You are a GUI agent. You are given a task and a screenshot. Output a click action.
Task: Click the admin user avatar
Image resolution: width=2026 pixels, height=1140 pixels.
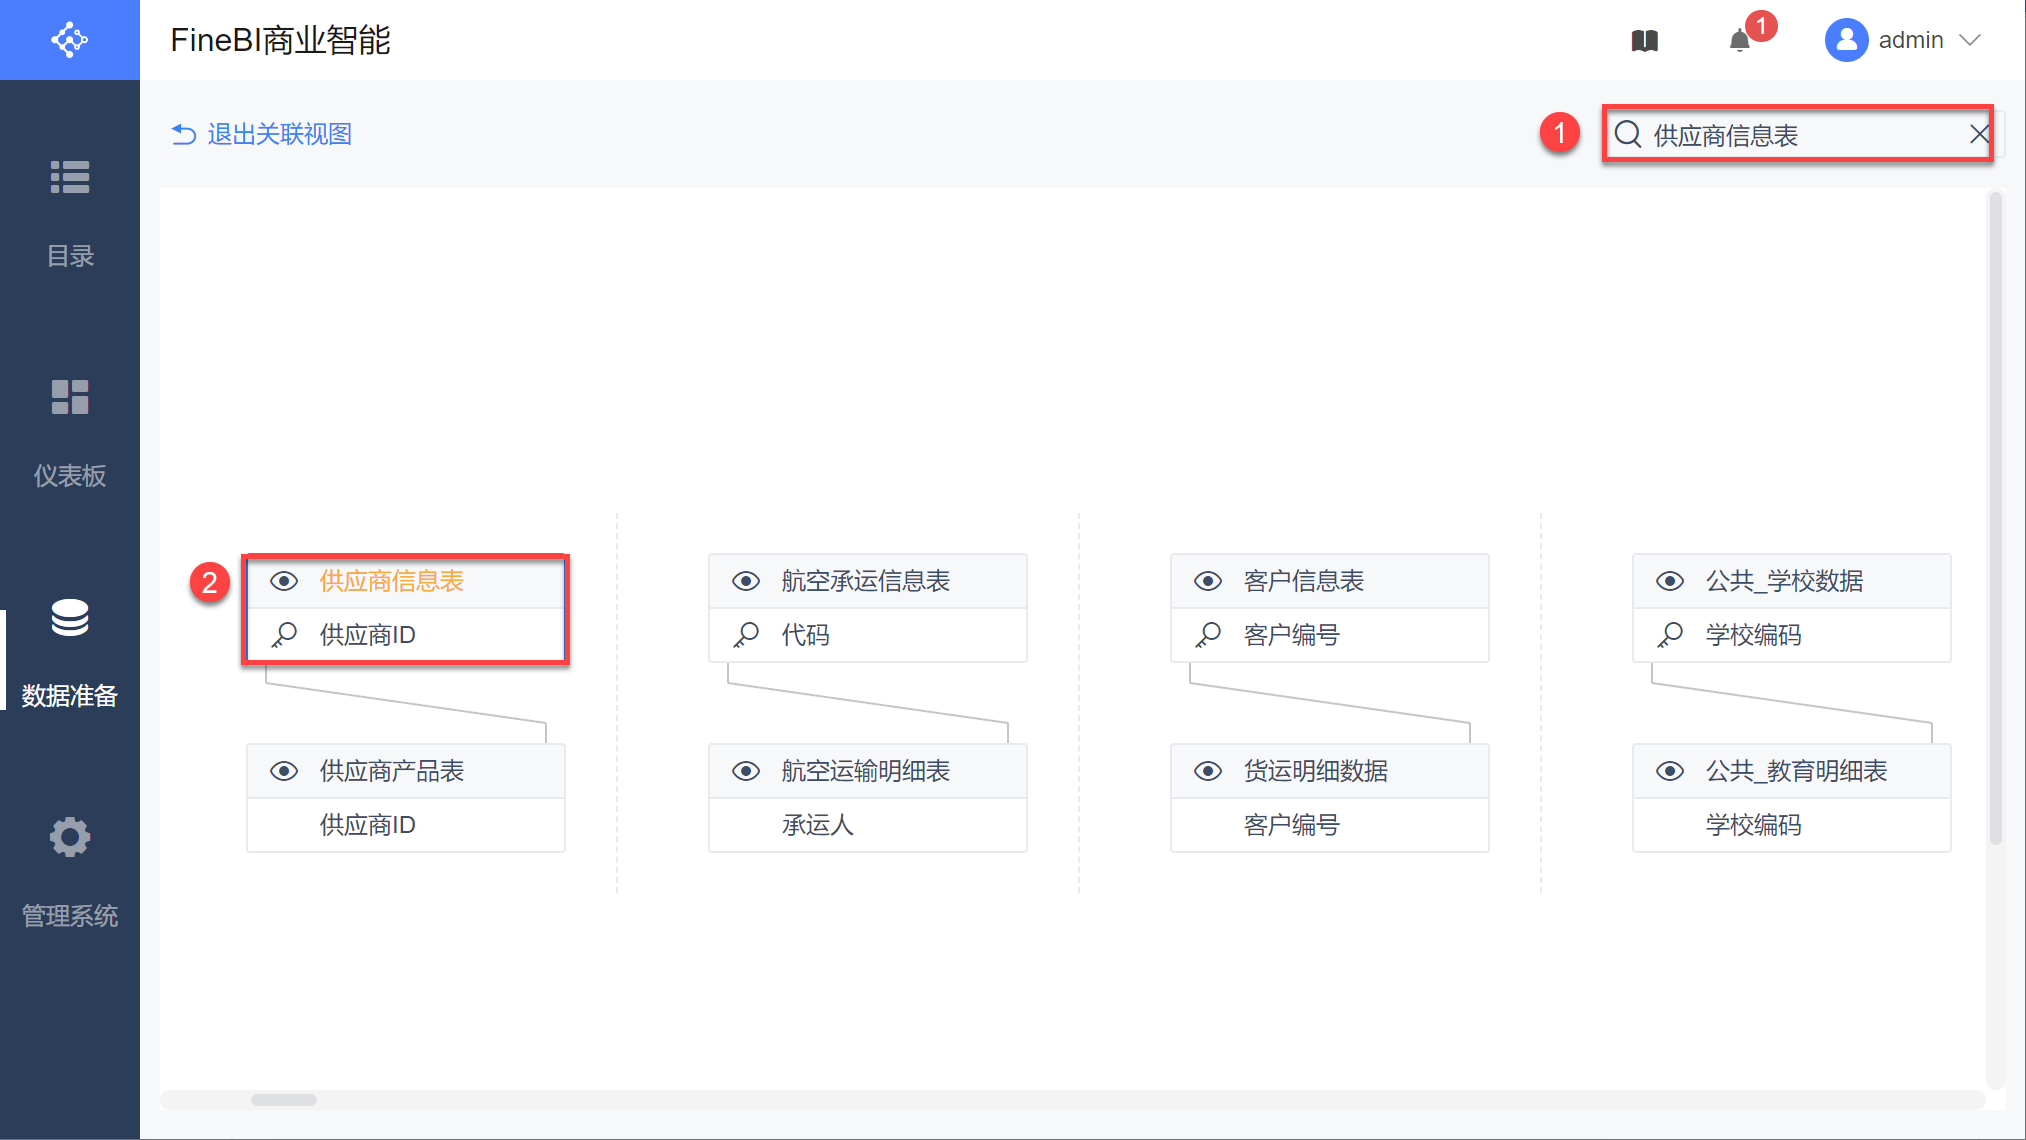[x=1846, y=41]
